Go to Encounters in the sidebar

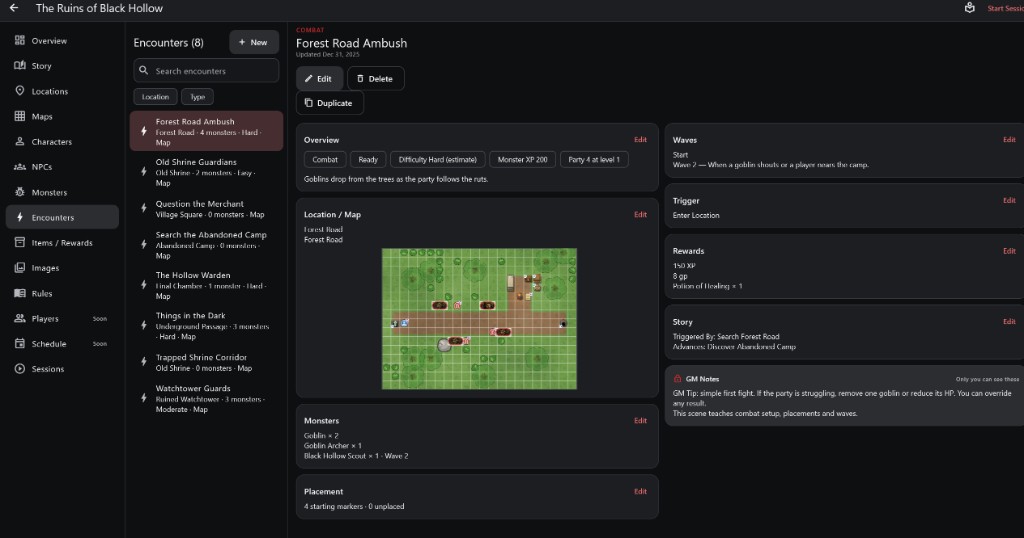click(62, 217)
